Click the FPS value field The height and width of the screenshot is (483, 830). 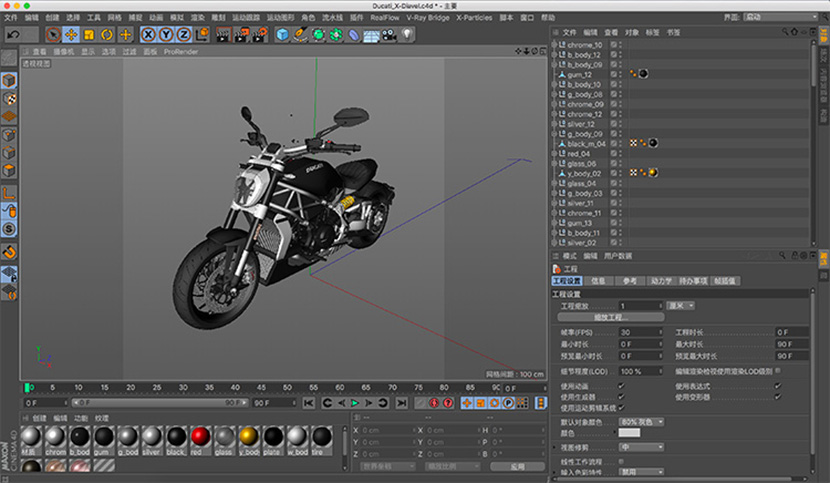click(x=641, y=332)
